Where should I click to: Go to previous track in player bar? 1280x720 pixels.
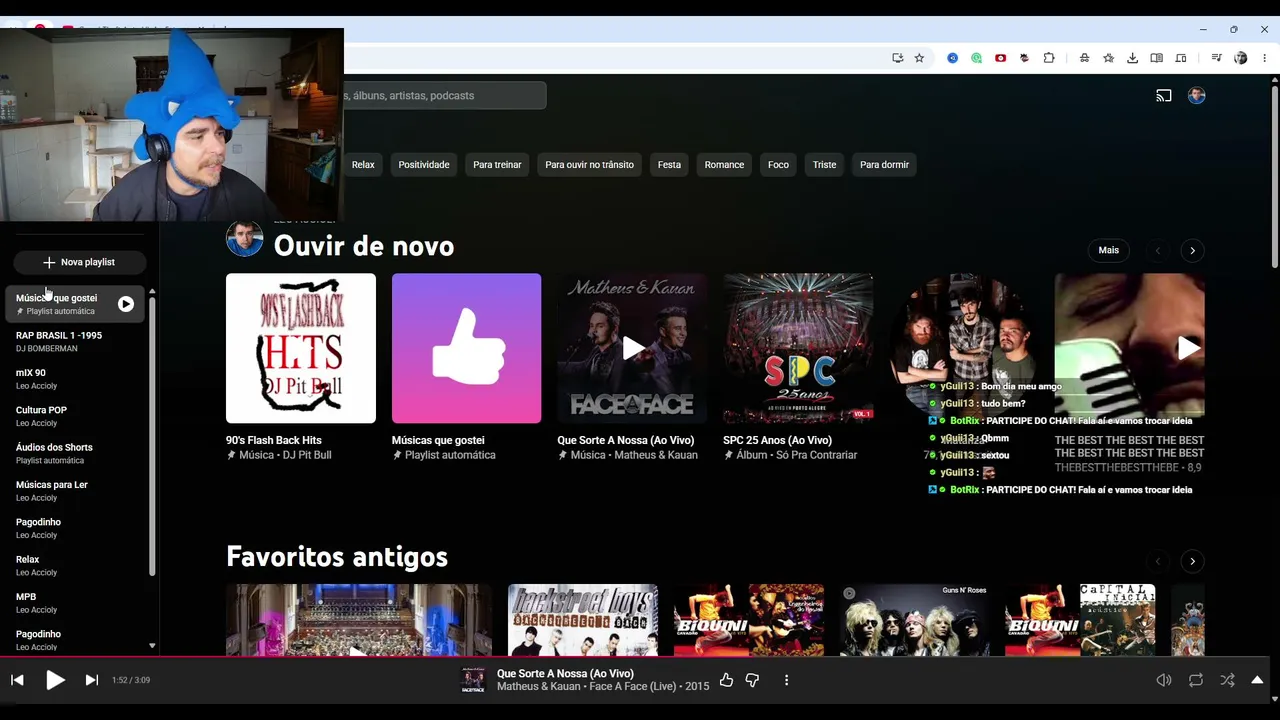point(17,680)
